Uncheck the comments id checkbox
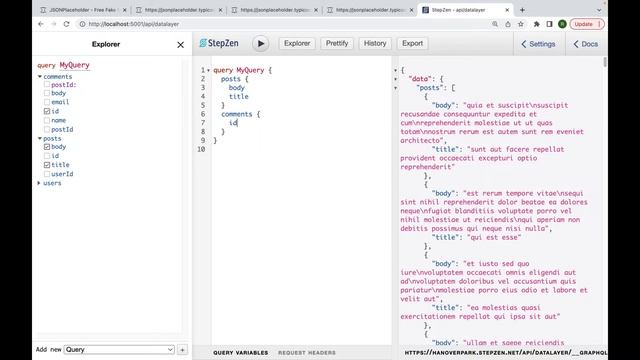This screenshot has height=360, width=640. click(x=47, y=111)
